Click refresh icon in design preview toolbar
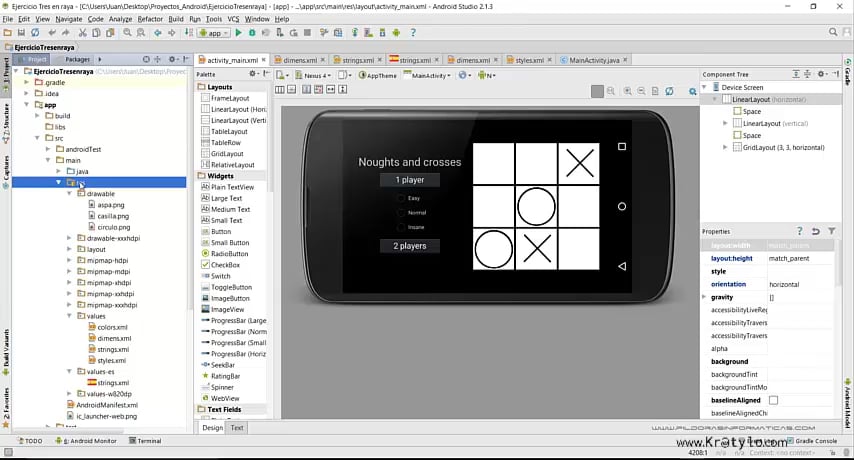The image size is (854, 460). point(669,91)
